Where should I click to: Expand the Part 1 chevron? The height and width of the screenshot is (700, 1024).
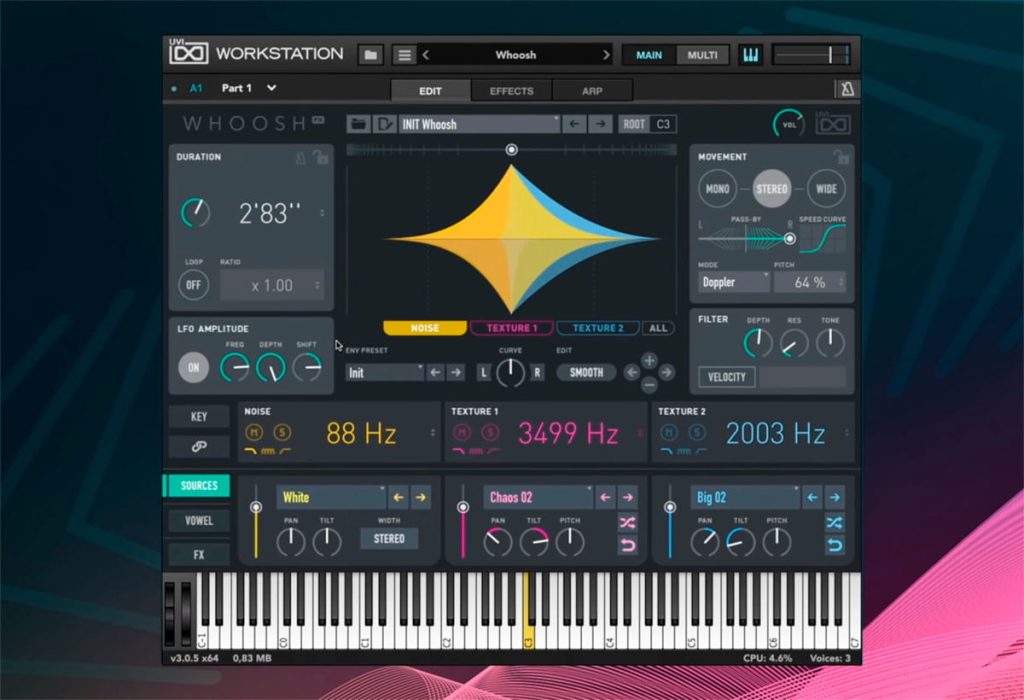click(271, 88)
